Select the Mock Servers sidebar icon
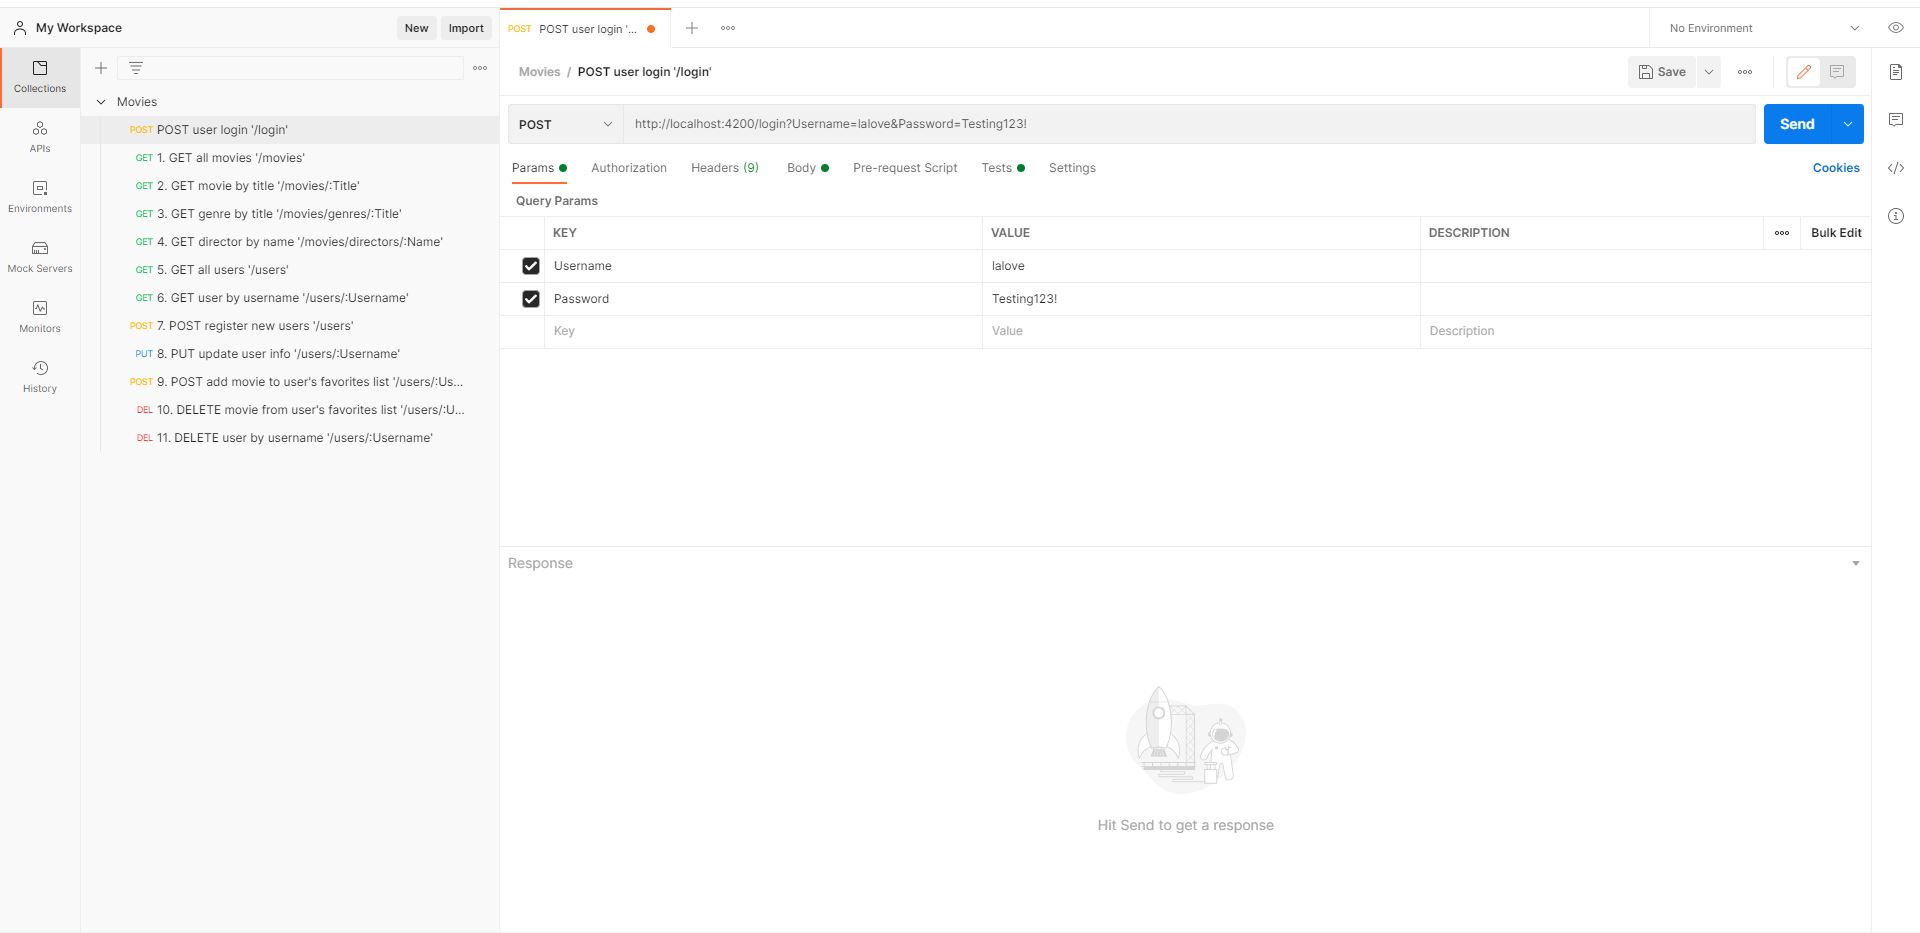This screenshot has width=1920, height=933. click(39, 256)
